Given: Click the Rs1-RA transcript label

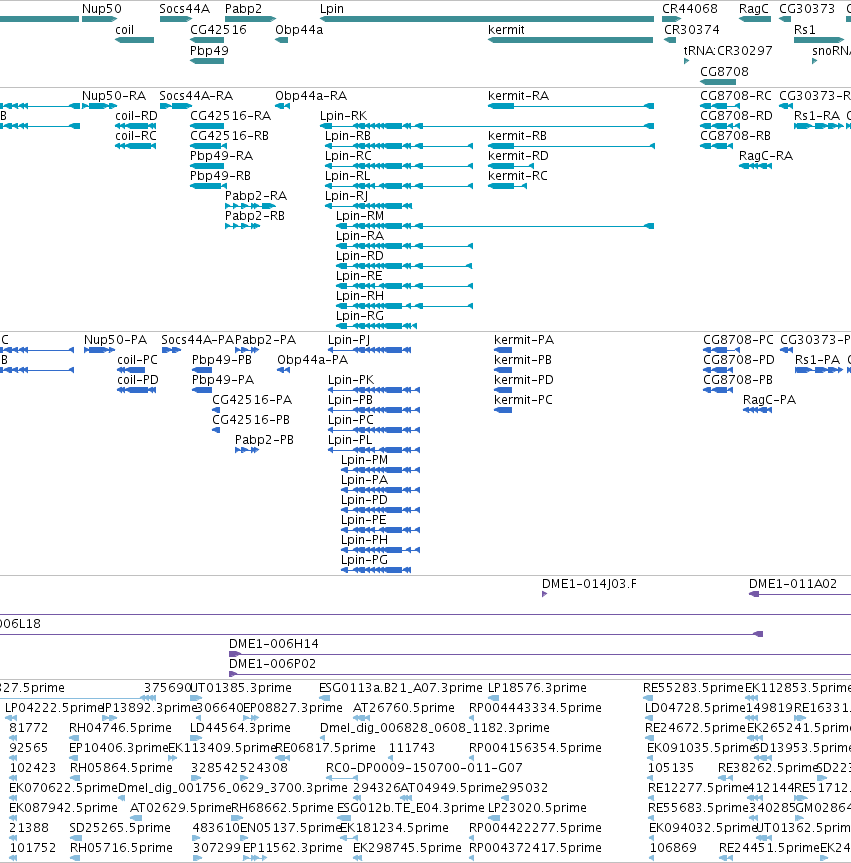Looking at the screenshot, I should tap(817, 116).
